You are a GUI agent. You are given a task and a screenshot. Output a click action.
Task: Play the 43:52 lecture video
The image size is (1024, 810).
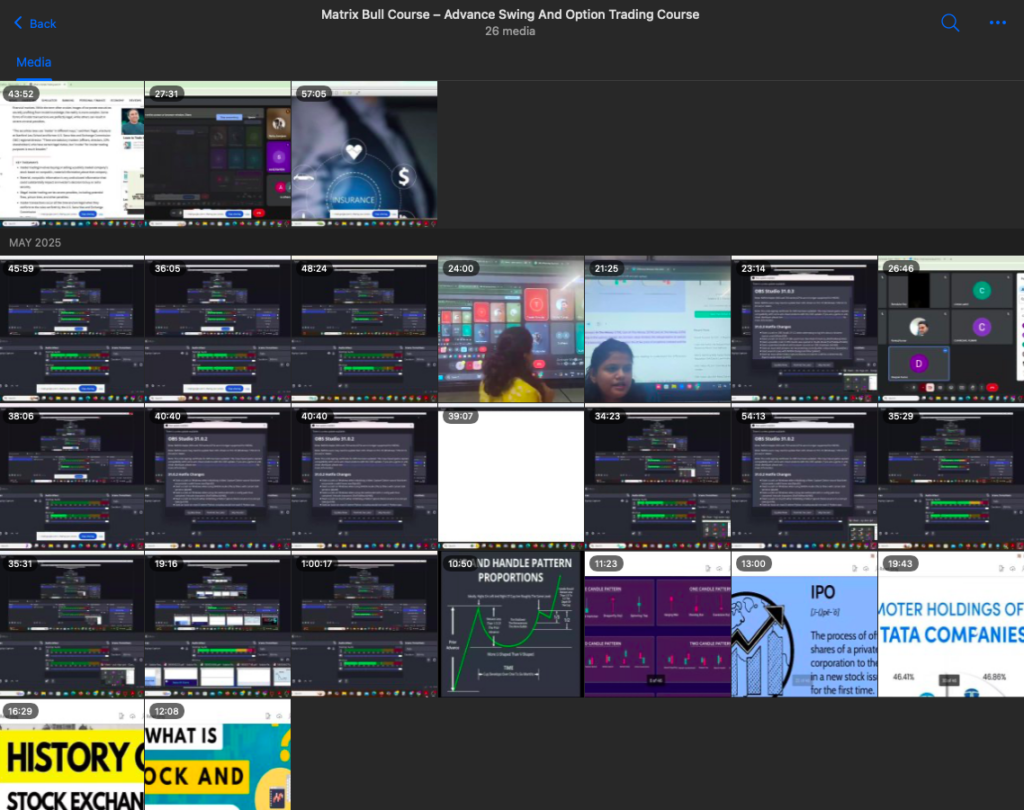(72, 152)
